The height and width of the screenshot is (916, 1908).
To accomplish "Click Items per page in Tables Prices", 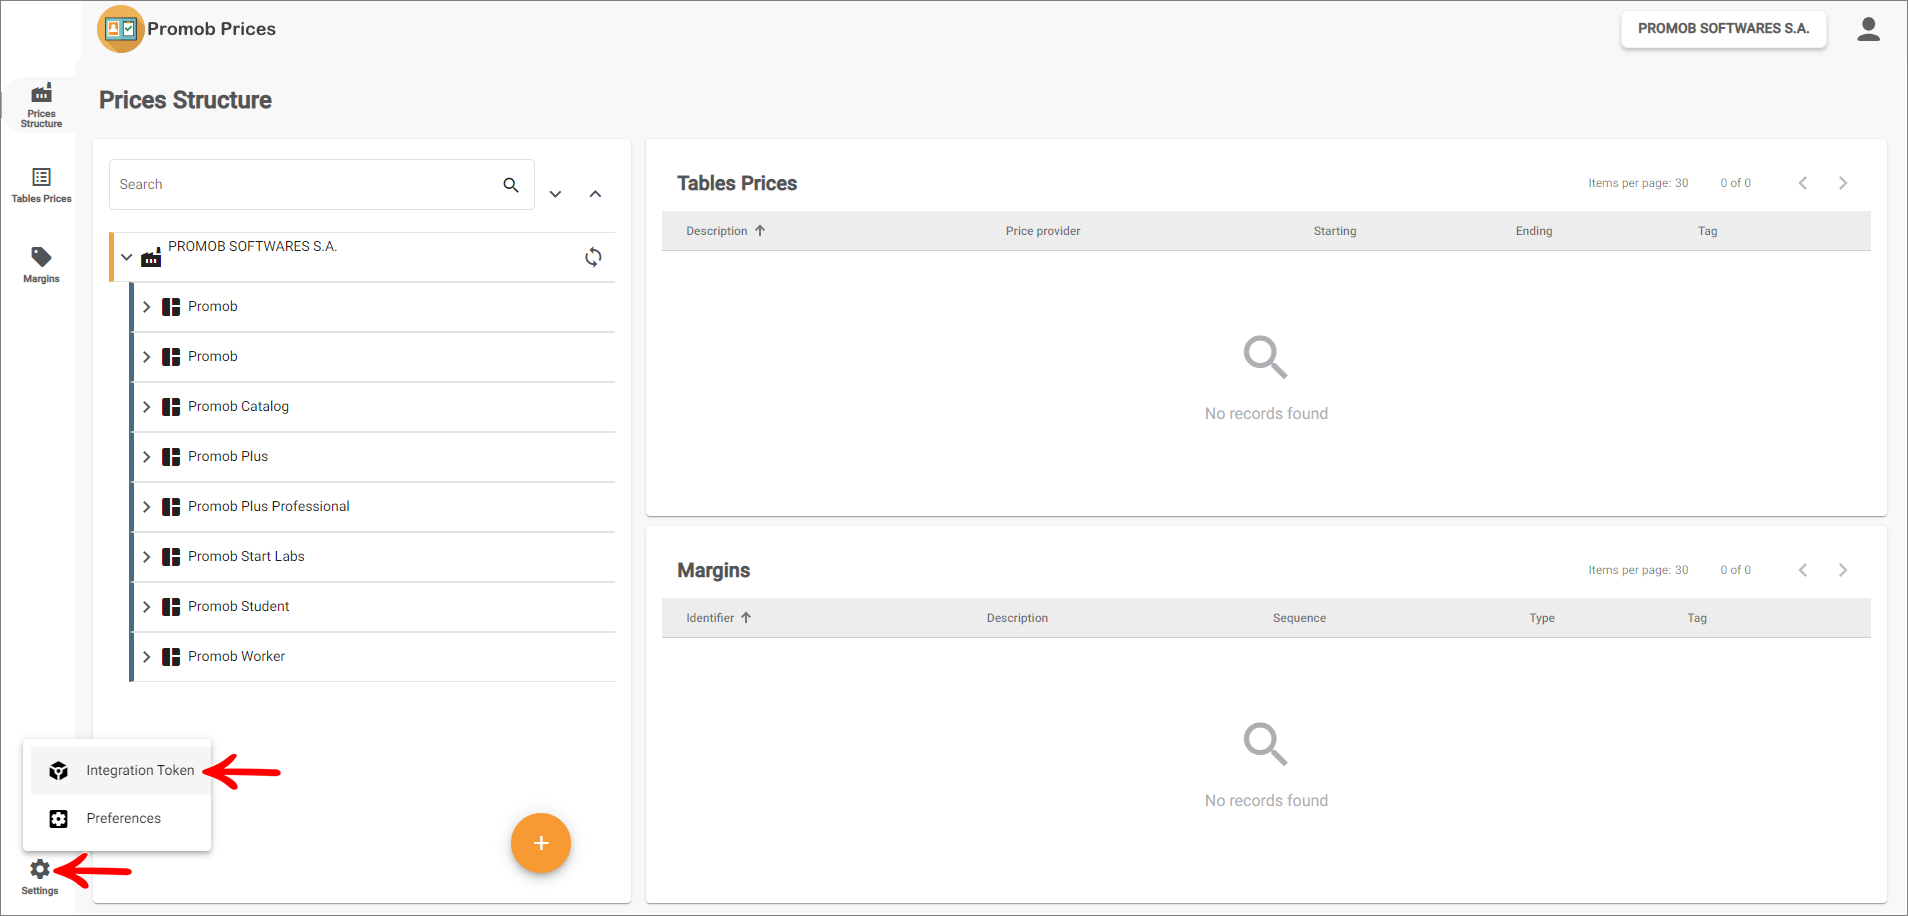I will tap(1638, 183).
